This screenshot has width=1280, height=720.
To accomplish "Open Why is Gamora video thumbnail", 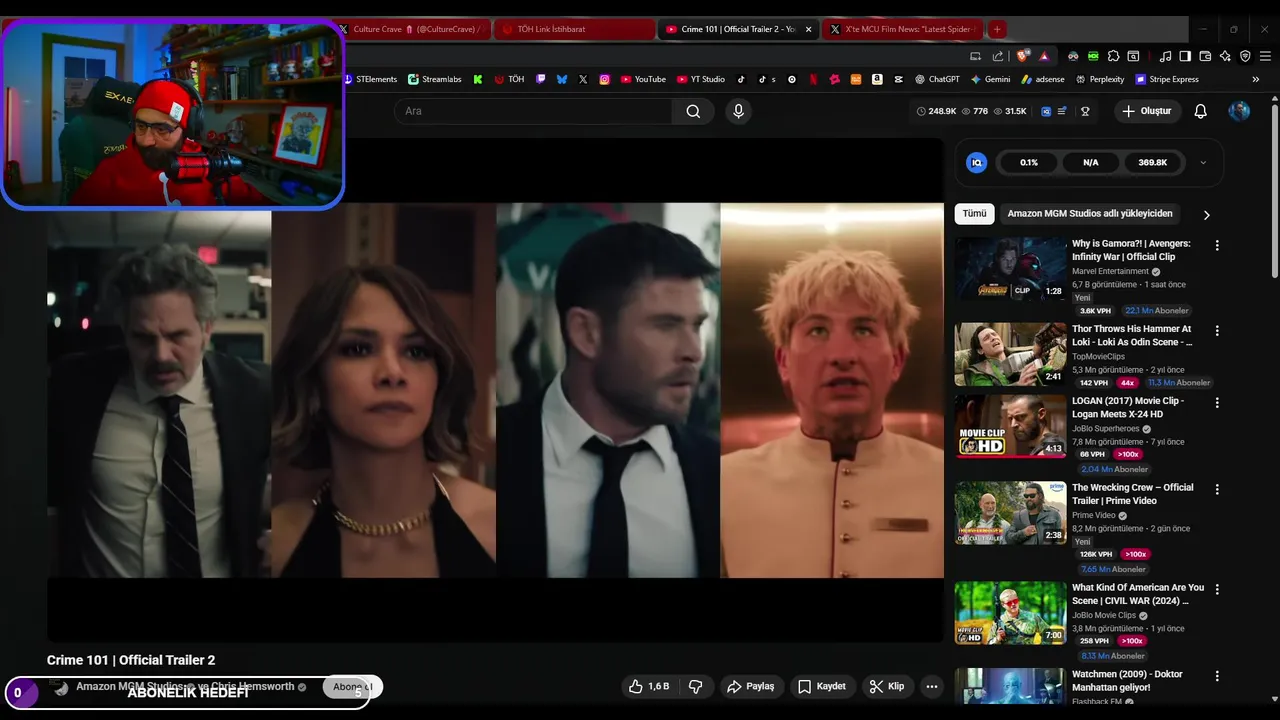I will [x=1010, y=269].
